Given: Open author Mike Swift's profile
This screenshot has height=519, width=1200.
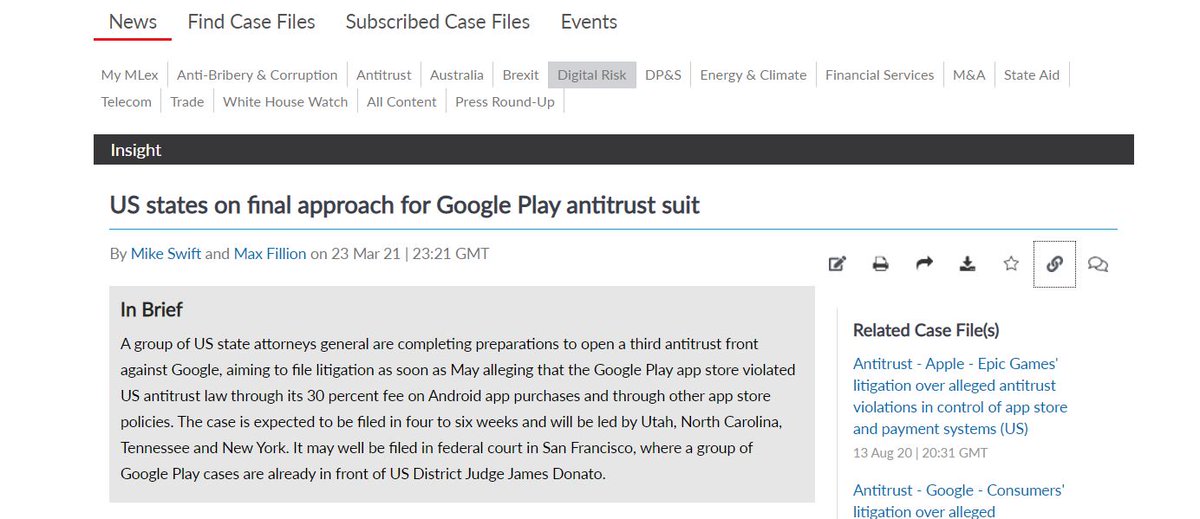Looking at the screenshot, I should (x=165, y=254).
